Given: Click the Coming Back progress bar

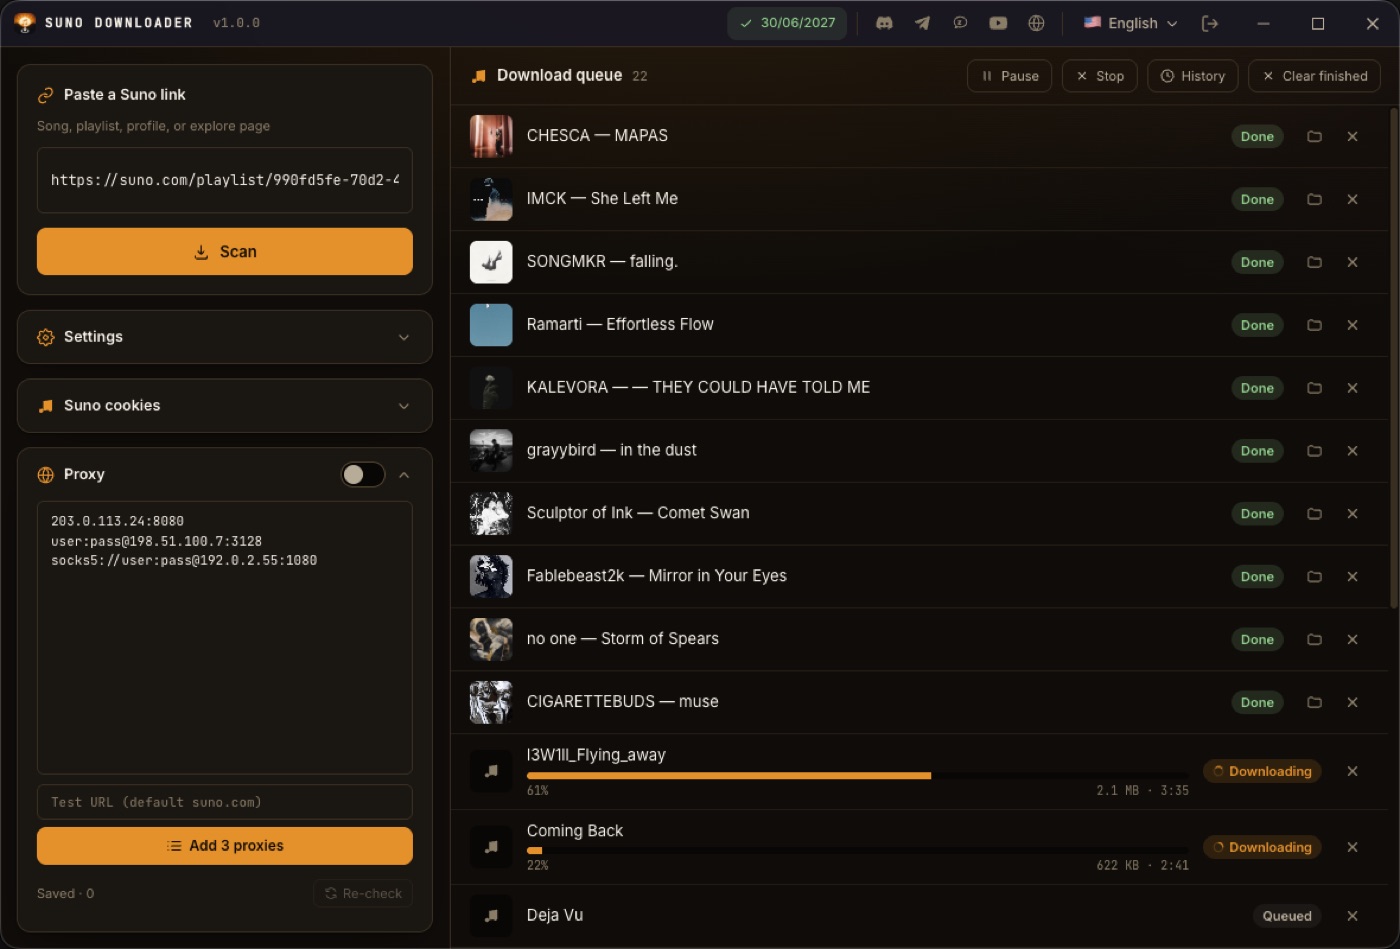Looking at the screenshot, I should click(858, 851).
